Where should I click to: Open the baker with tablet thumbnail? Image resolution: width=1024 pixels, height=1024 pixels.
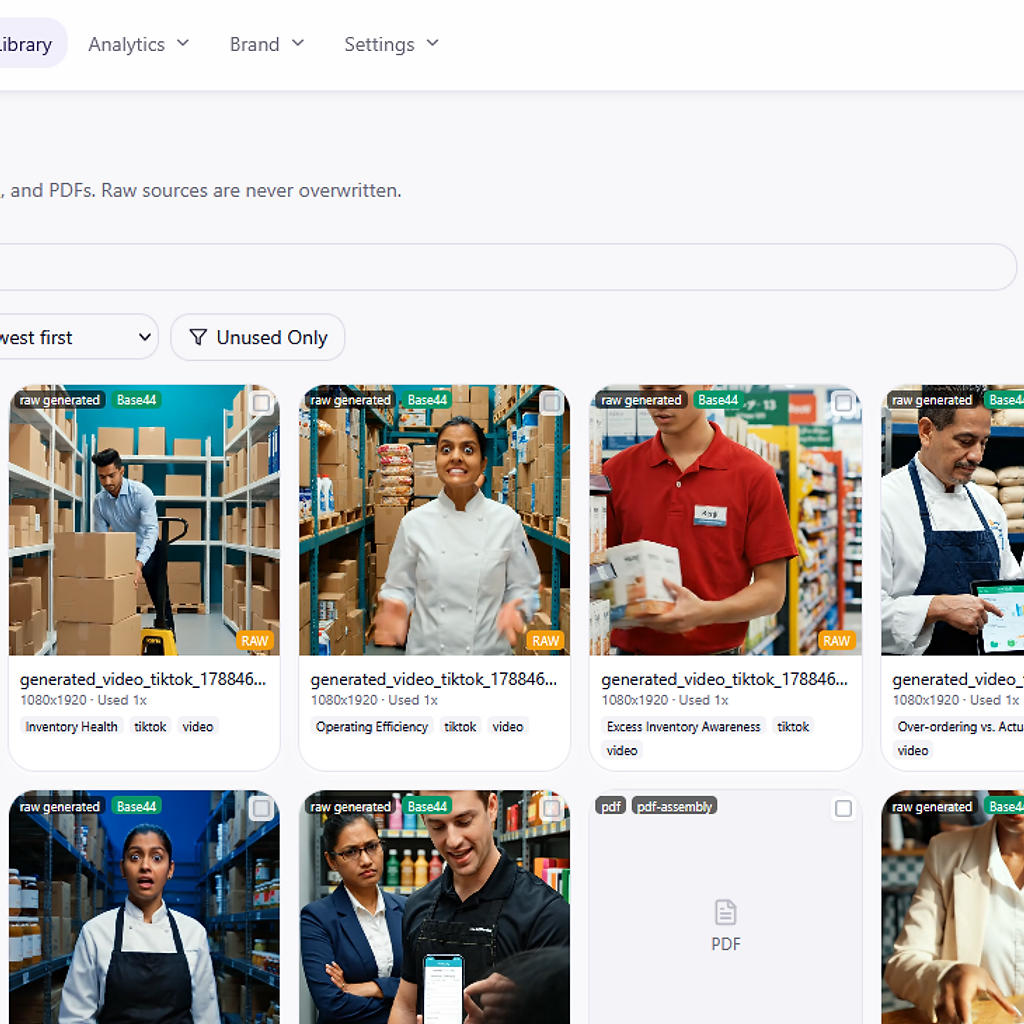952,520
